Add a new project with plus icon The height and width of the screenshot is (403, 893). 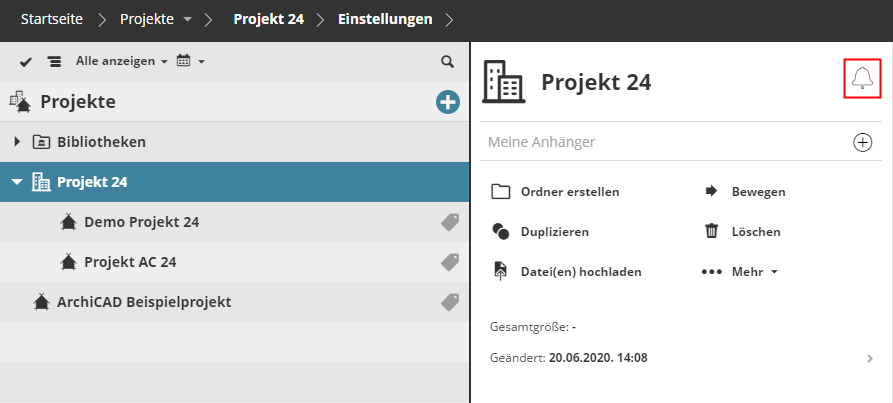click(447, 101)
